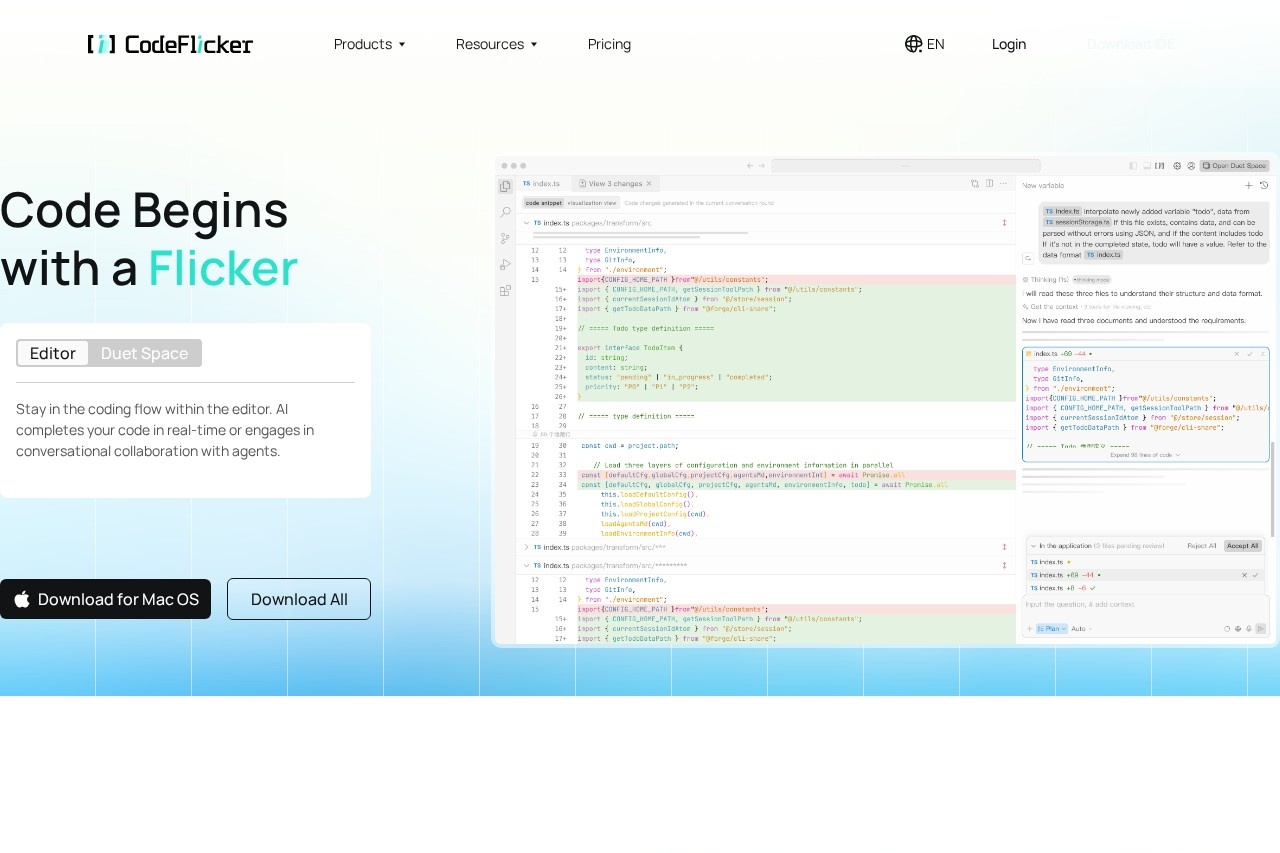Click Reject All in review panel
The height and width of the screenshot is (853, 1280).
pyautogui.click(x=1202, y=546)
